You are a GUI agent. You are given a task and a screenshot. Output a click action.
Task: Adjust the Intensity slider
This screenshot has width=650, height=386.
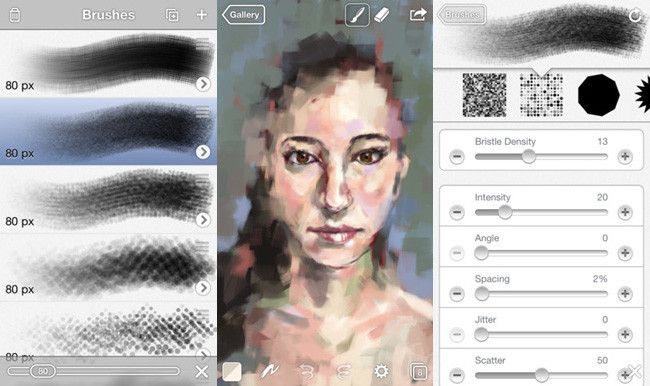tap(541, 212)
